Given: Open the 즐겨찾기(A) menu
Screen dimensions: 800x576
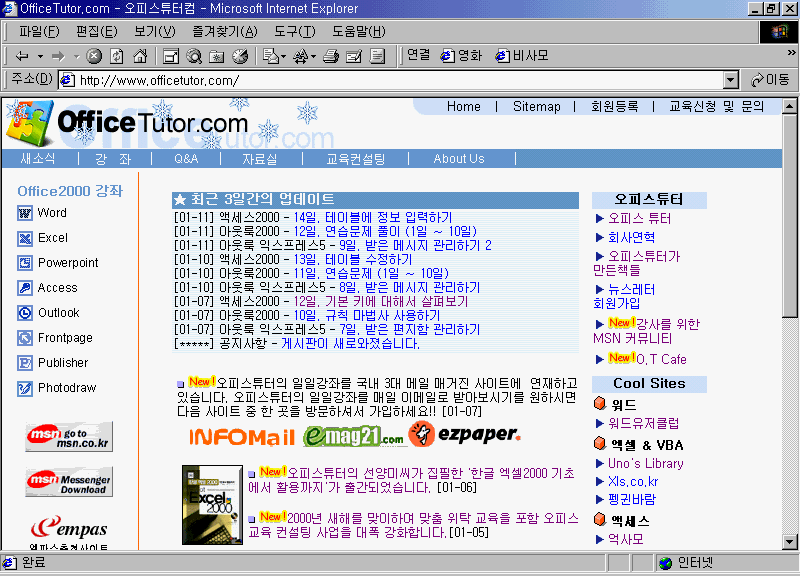Looking at the screenshot, I should pos(225,32).
